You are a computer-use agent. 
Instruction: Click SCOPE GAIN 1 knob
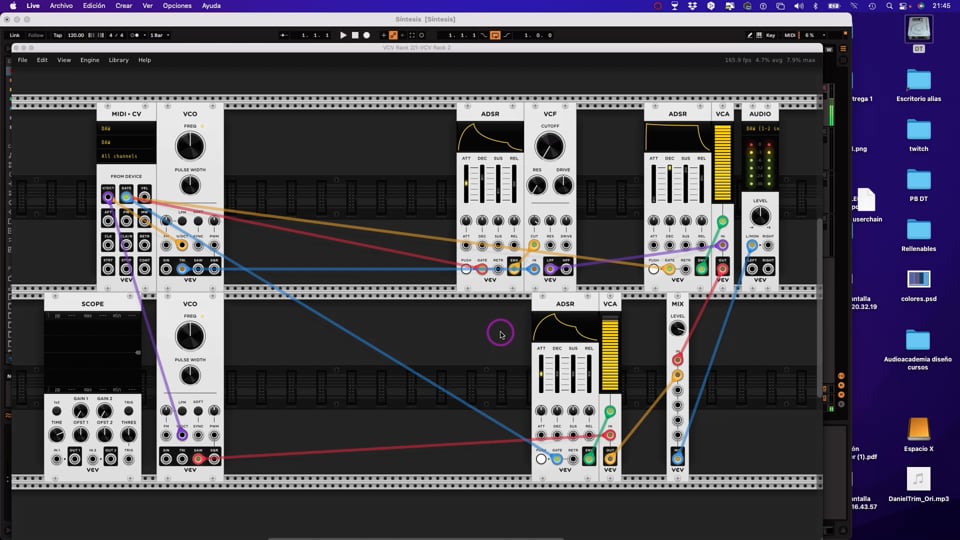[81, 411]
